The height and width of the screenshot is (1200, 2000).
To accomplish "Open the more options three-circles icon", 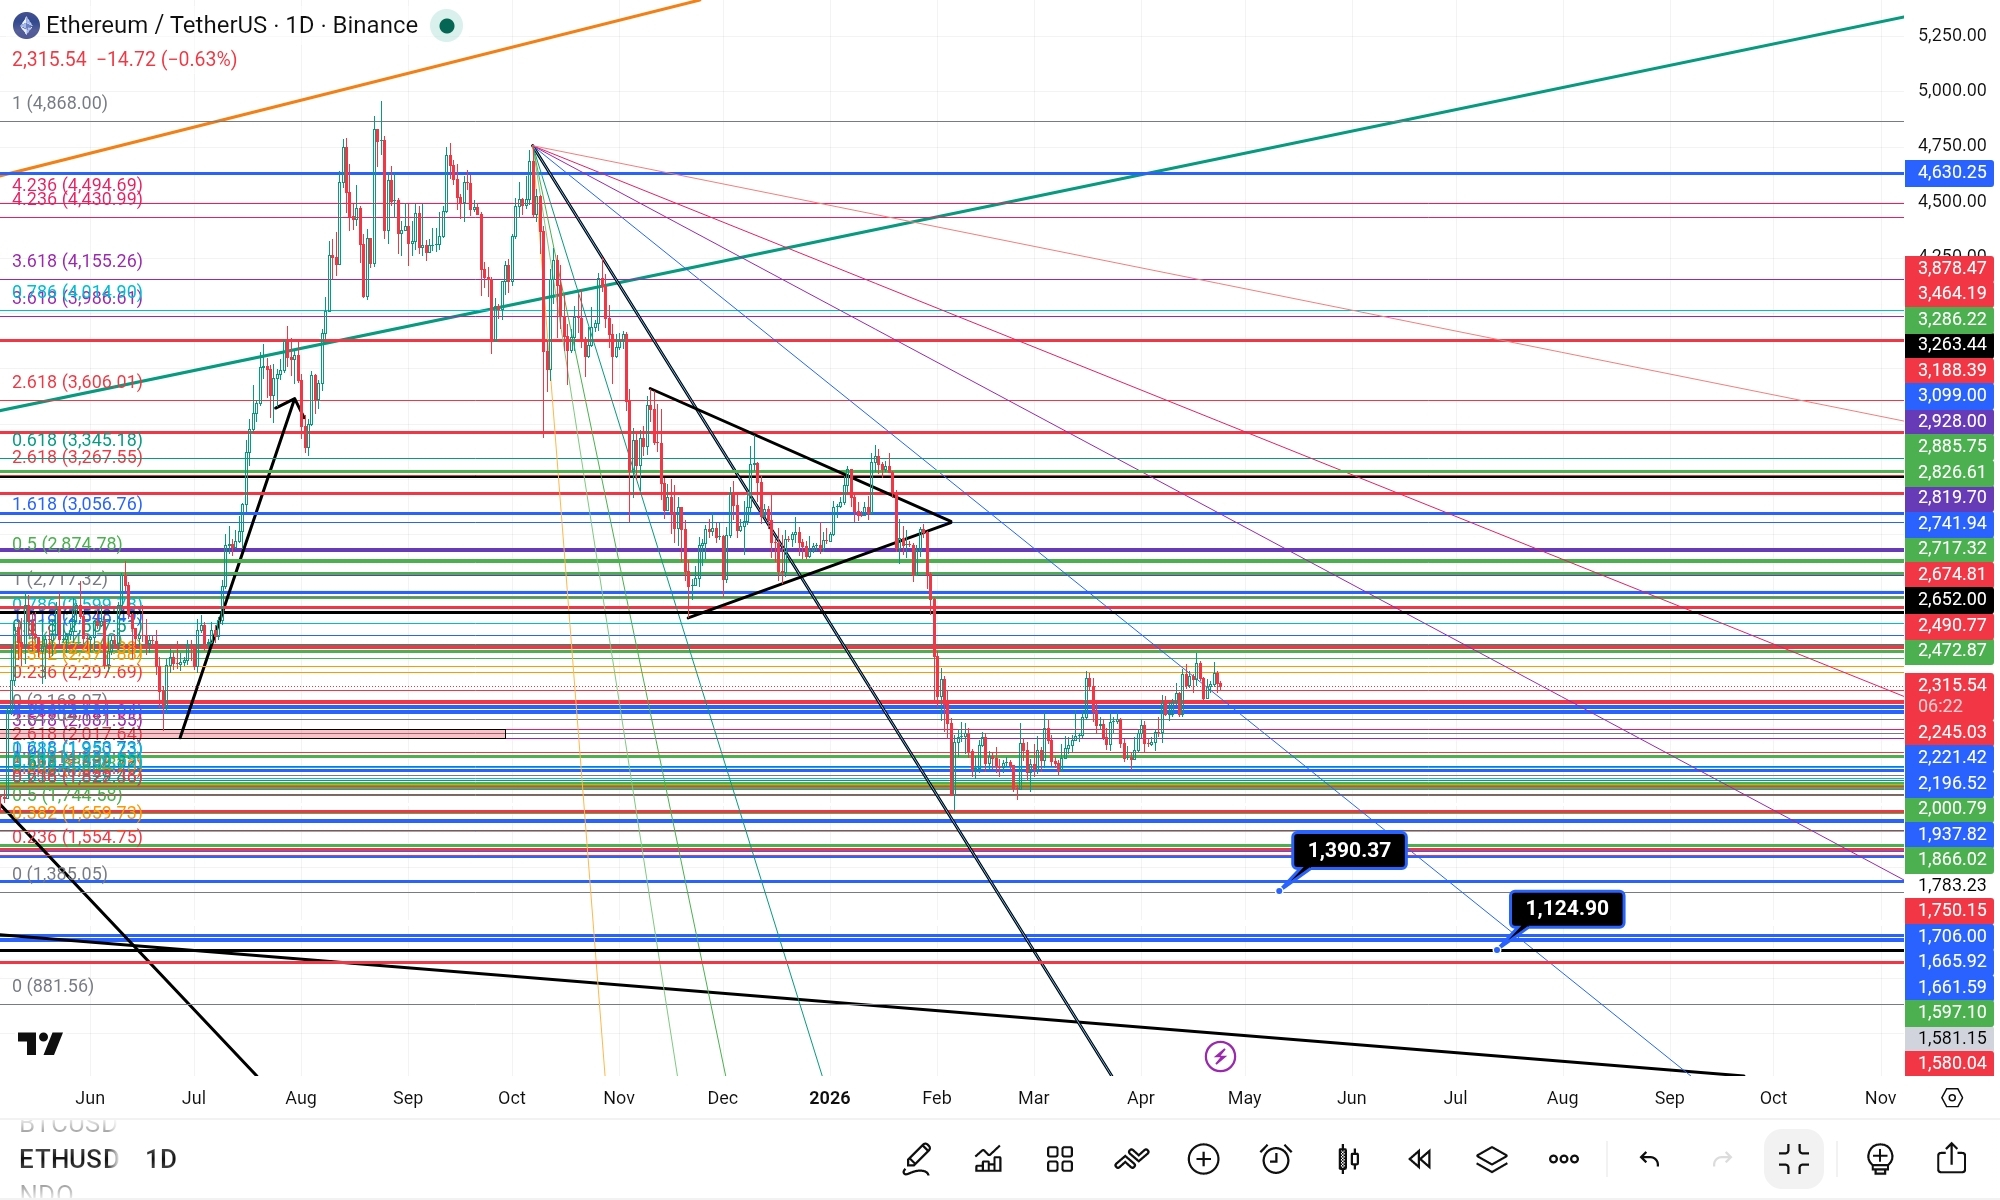I will [x=1564, y=1159].
